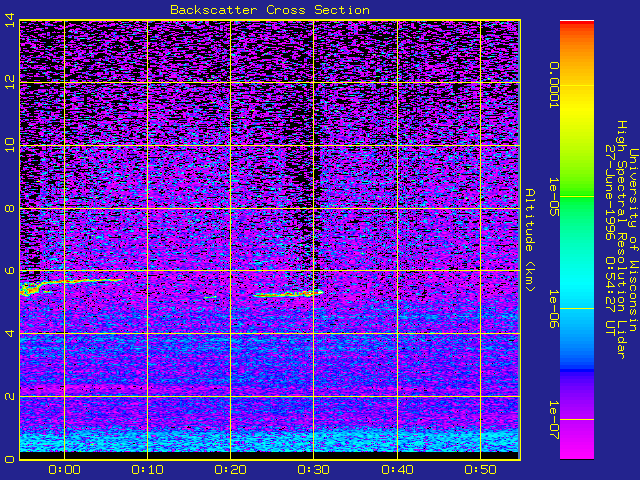This screenshot has height=480, width=640.
Task: Select the 0:50 time axis label
Action: coord(480,470)
